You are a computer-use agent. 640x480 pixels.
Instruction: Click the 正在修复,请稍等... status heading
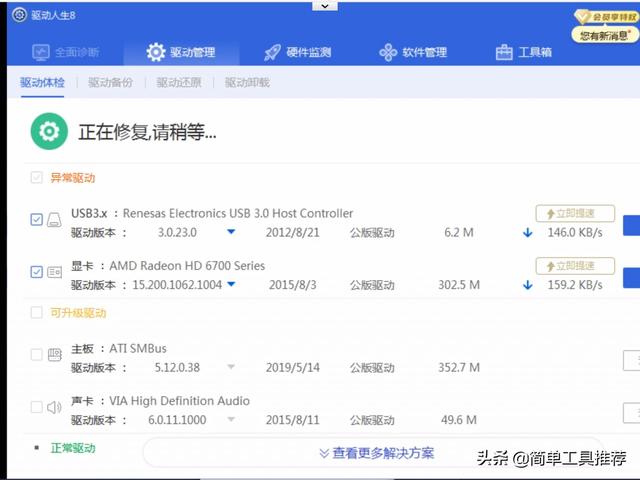147,132
